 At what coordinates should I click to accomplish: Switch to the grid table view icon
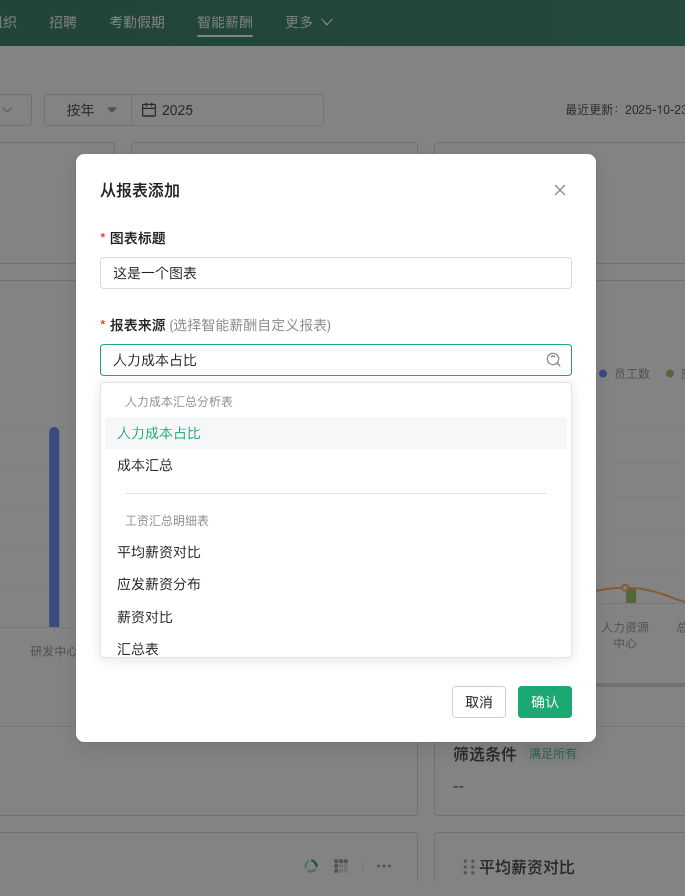click(341, 865)
